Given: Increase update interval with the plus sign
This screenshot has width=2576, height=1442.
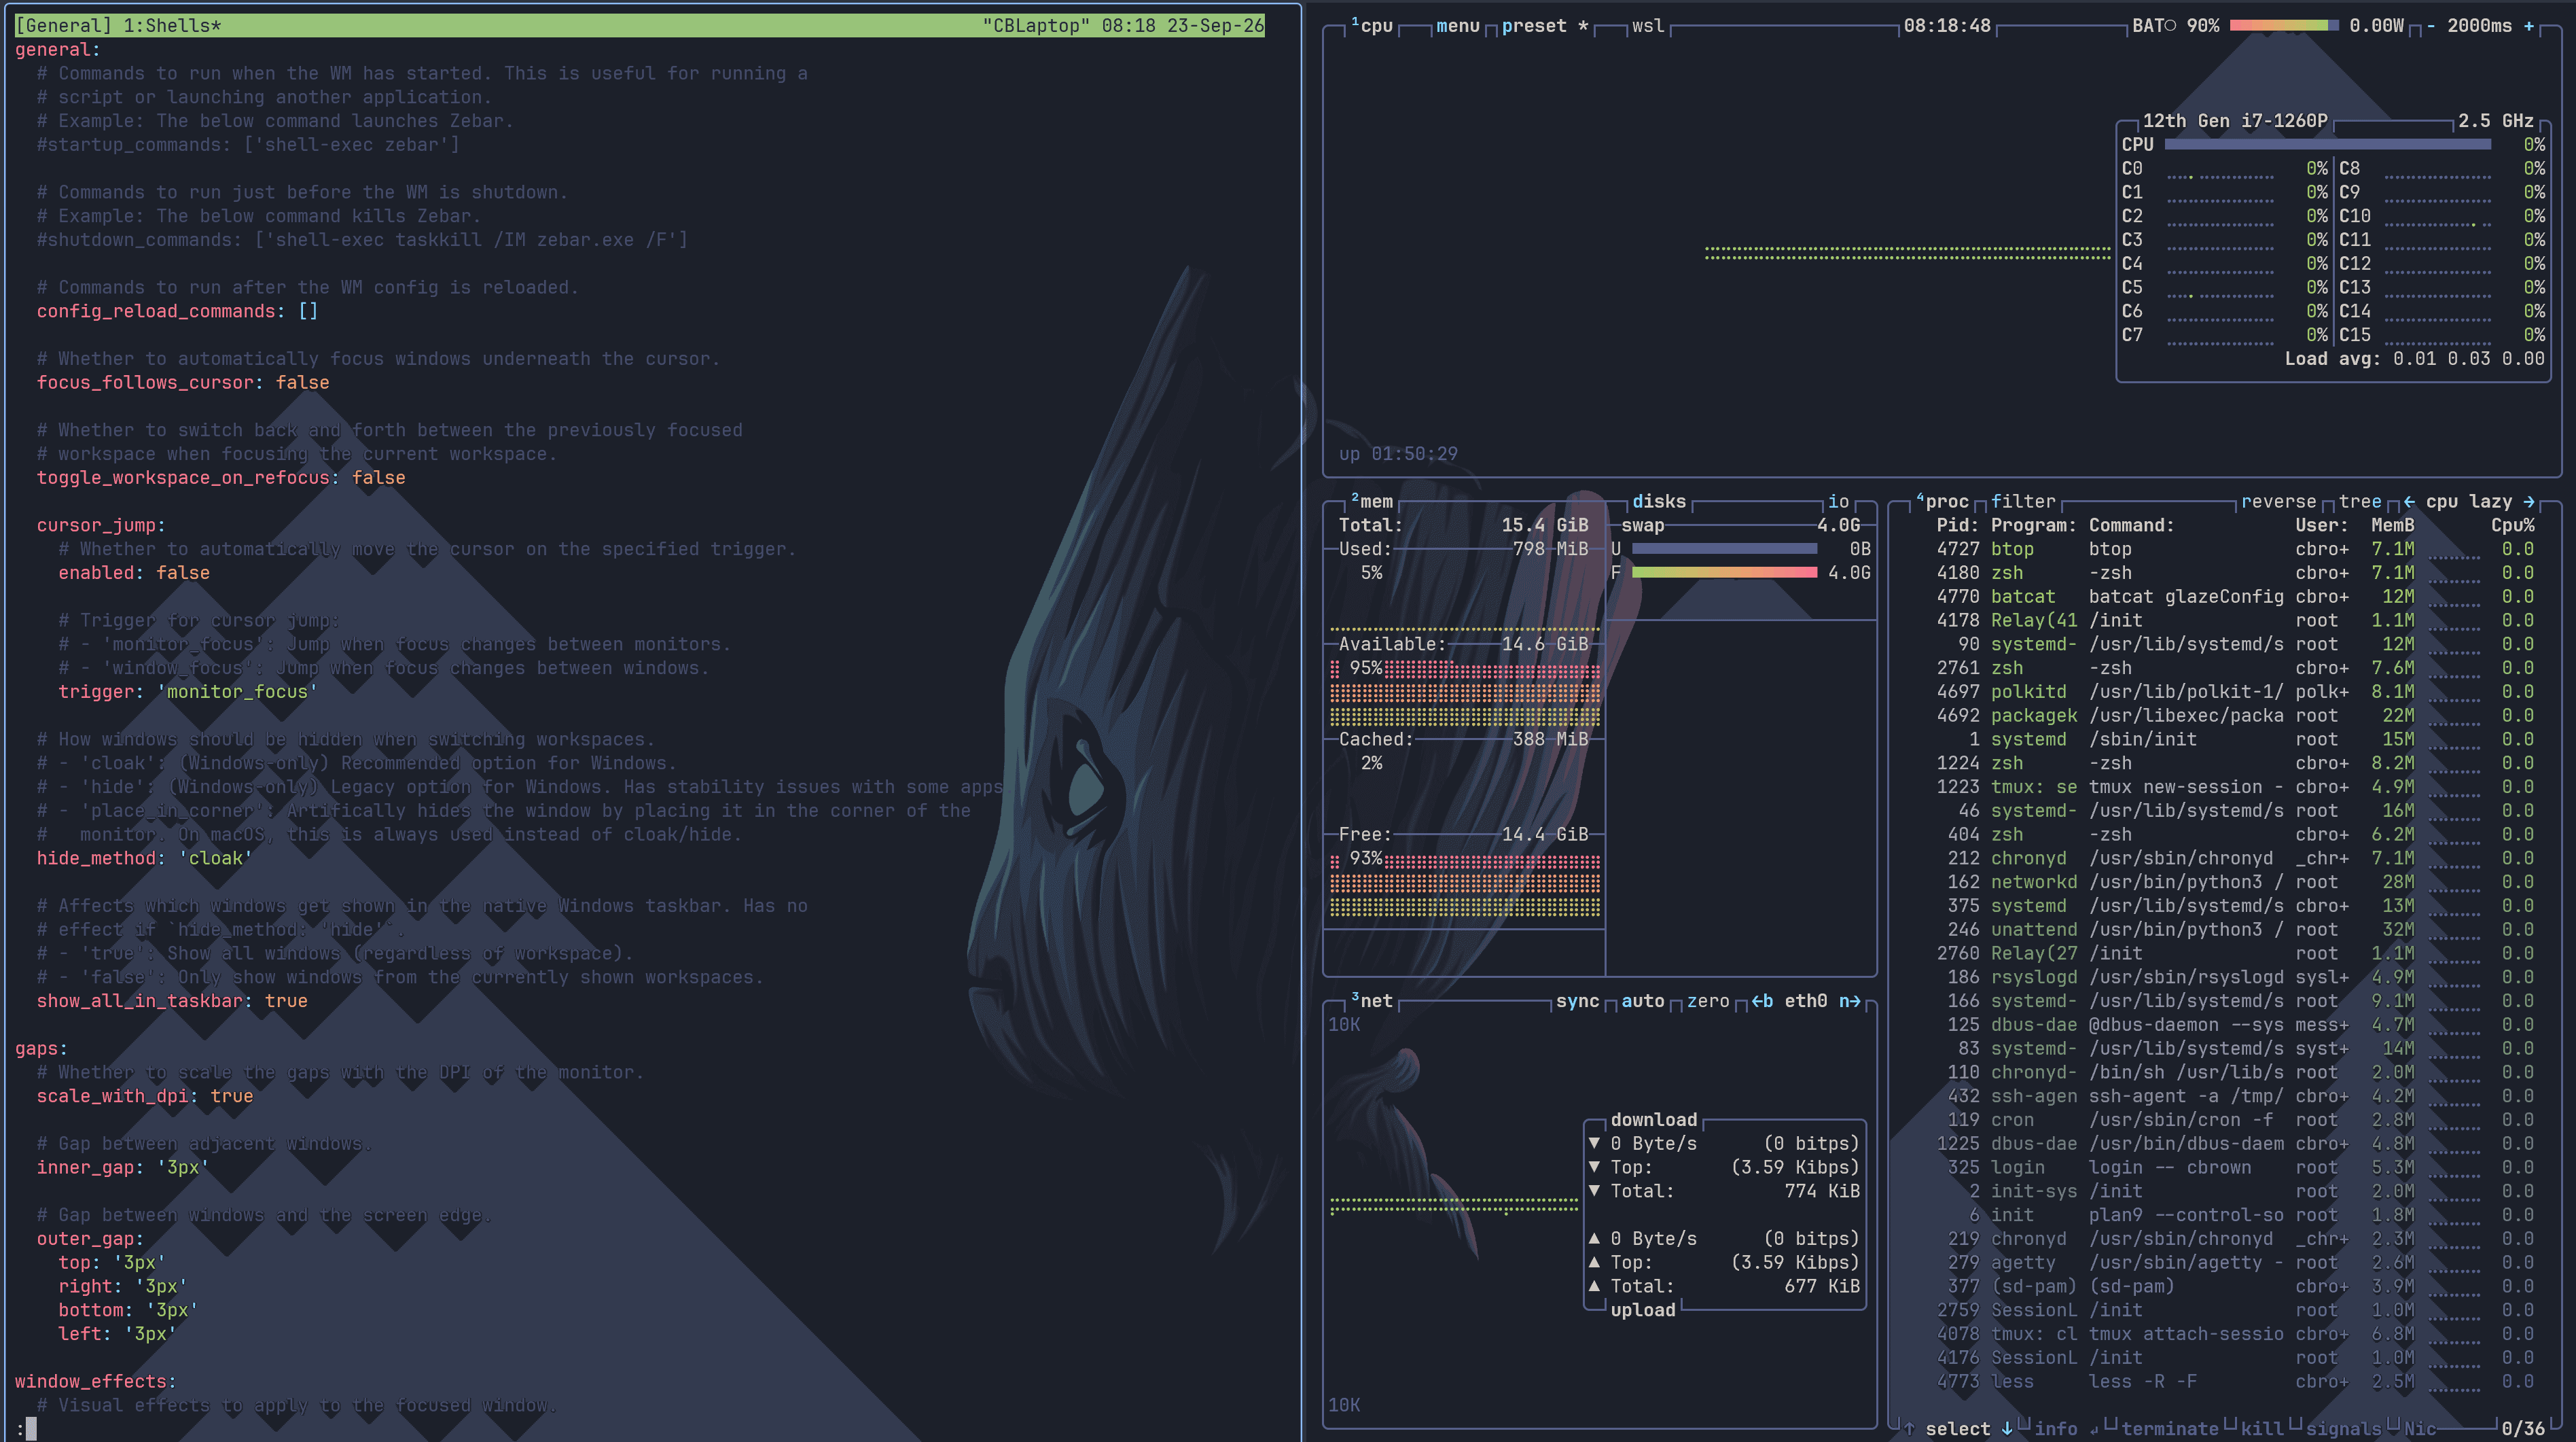Looking at the screenshot, I should pyautogui.click(x=2529, y=26).
